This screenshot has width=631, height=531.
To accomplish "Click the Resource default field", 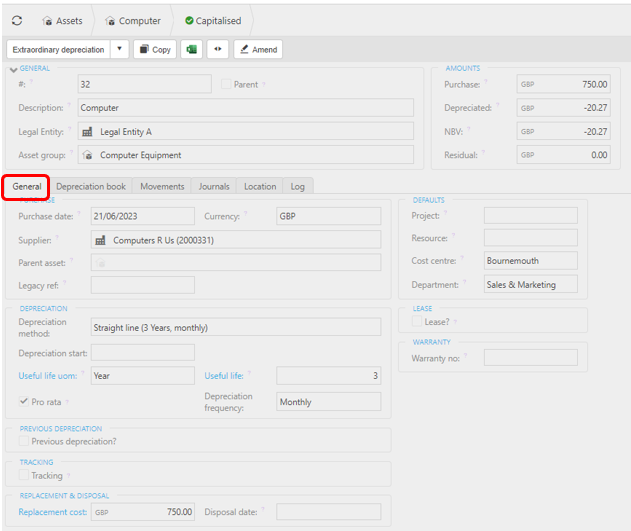I will [531, 238].
